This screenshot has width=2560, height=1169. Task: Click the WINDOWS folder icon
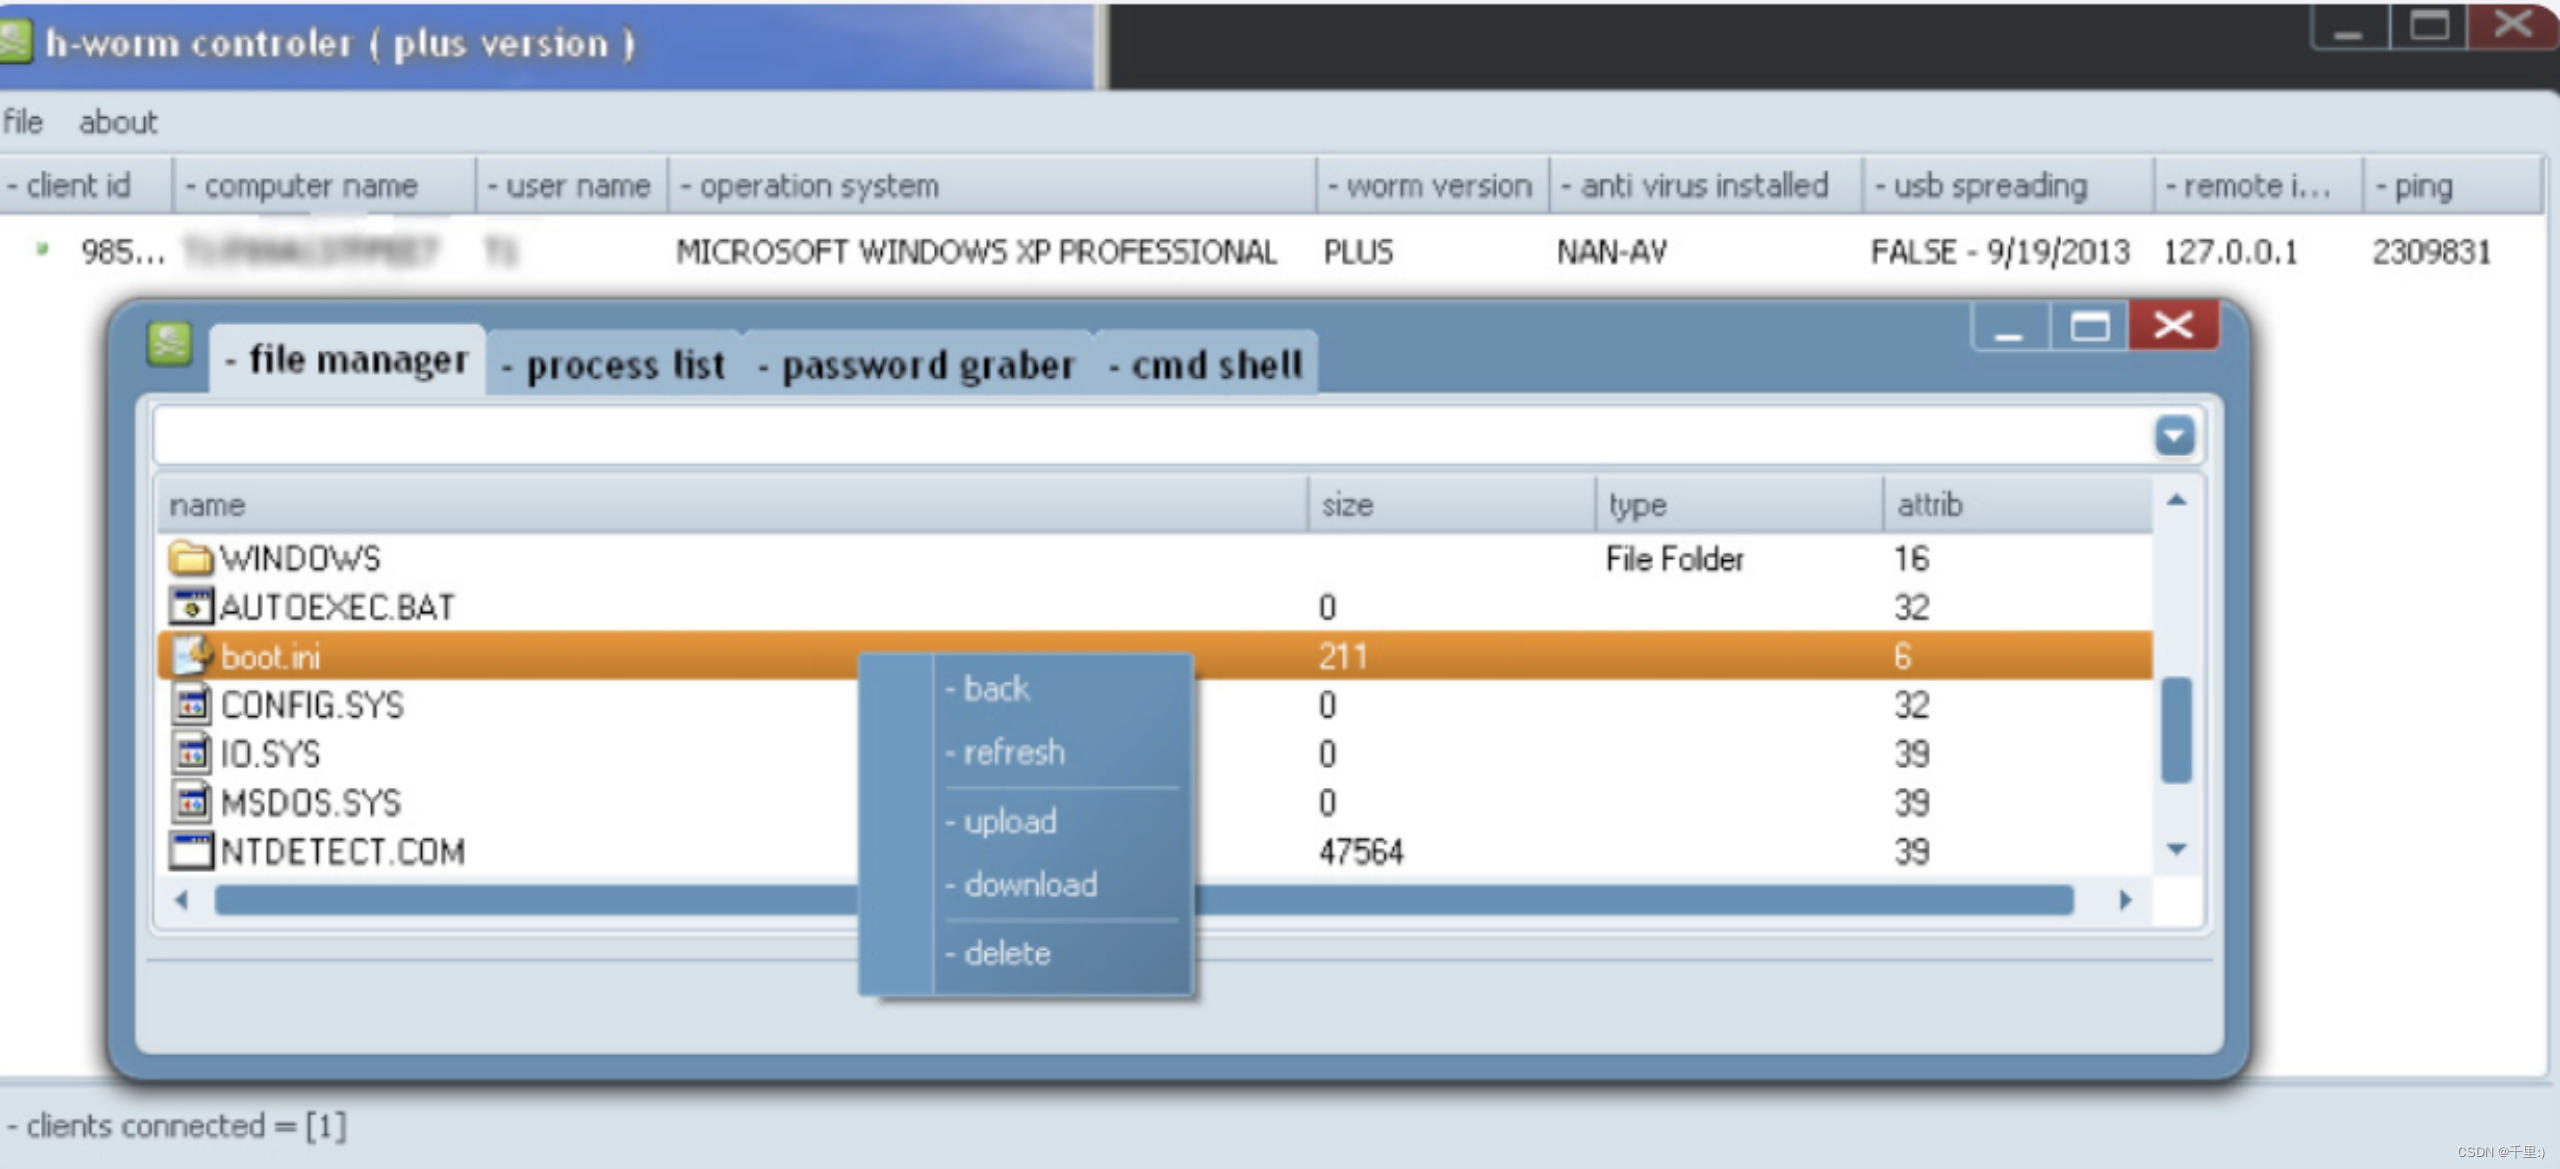point(190,557)
